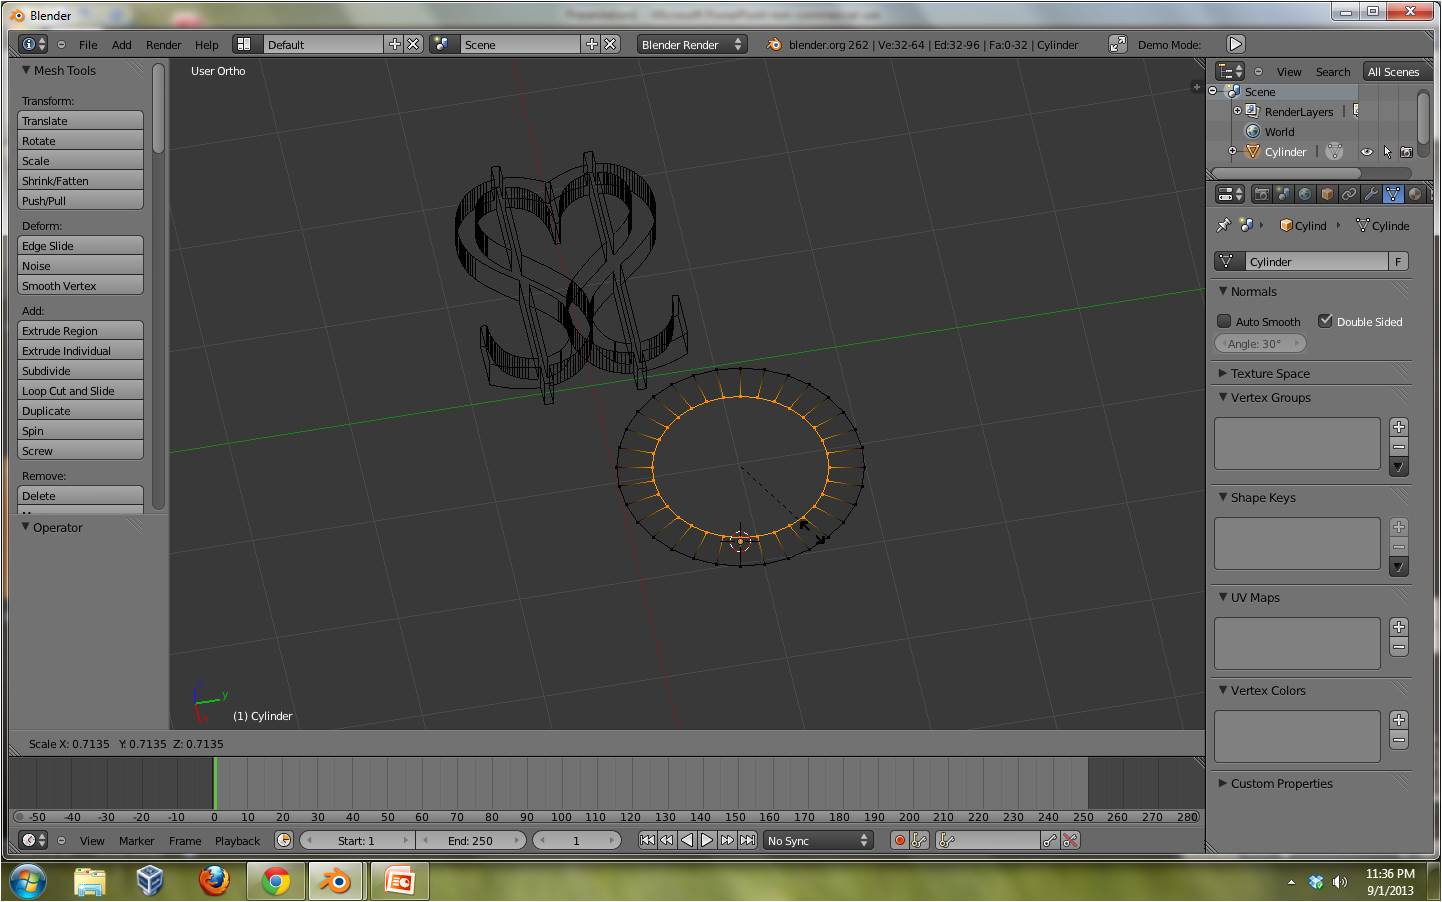1442x902 pixels.
Task: Expand the Custom Properties panel
Action: pyautogui.click(x=1222, y=783)
